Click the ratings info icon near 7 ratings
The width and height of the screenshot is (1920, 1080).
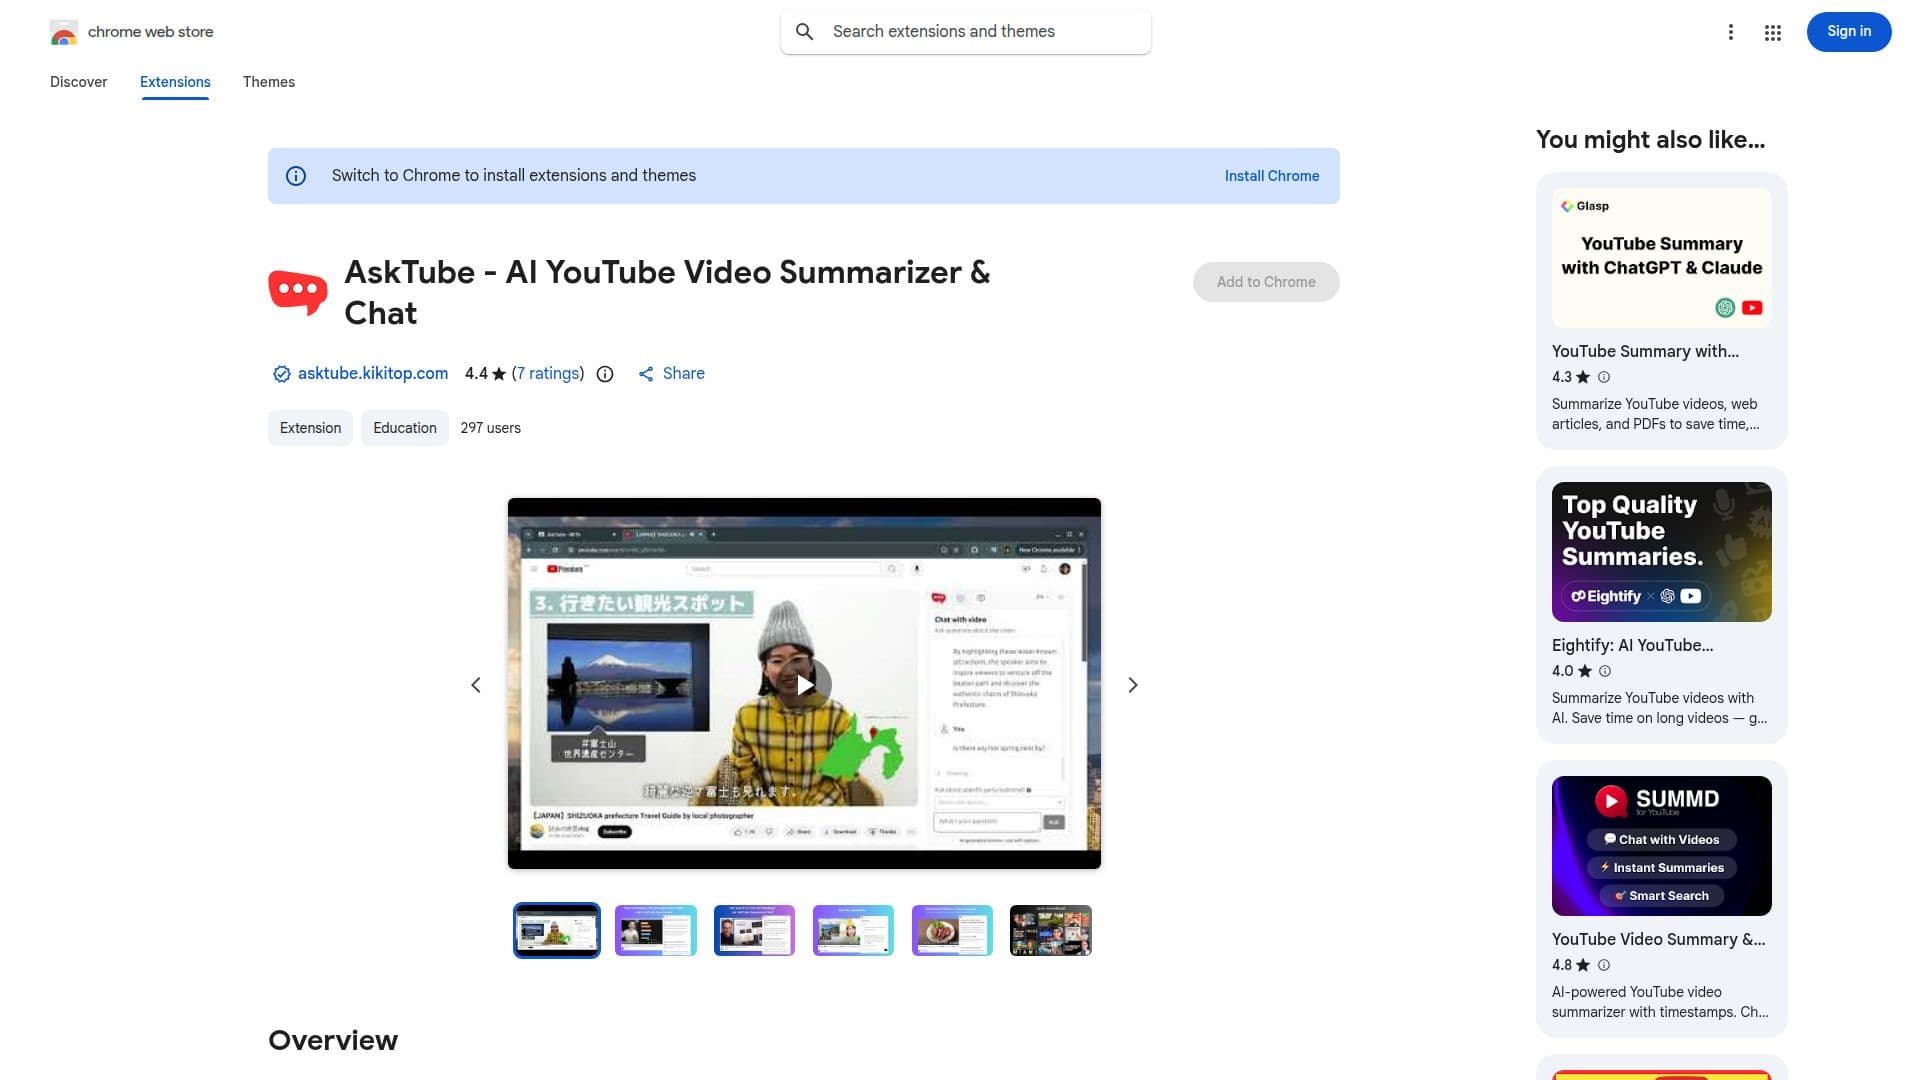pos(605,374)
